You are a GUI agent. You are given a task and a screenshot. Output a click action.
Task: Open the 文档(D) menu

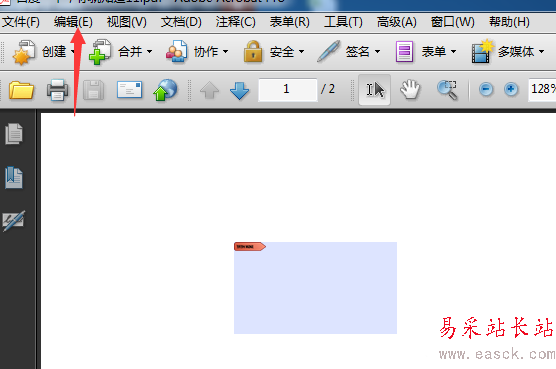pyautogui.click(x=181, y=22)
